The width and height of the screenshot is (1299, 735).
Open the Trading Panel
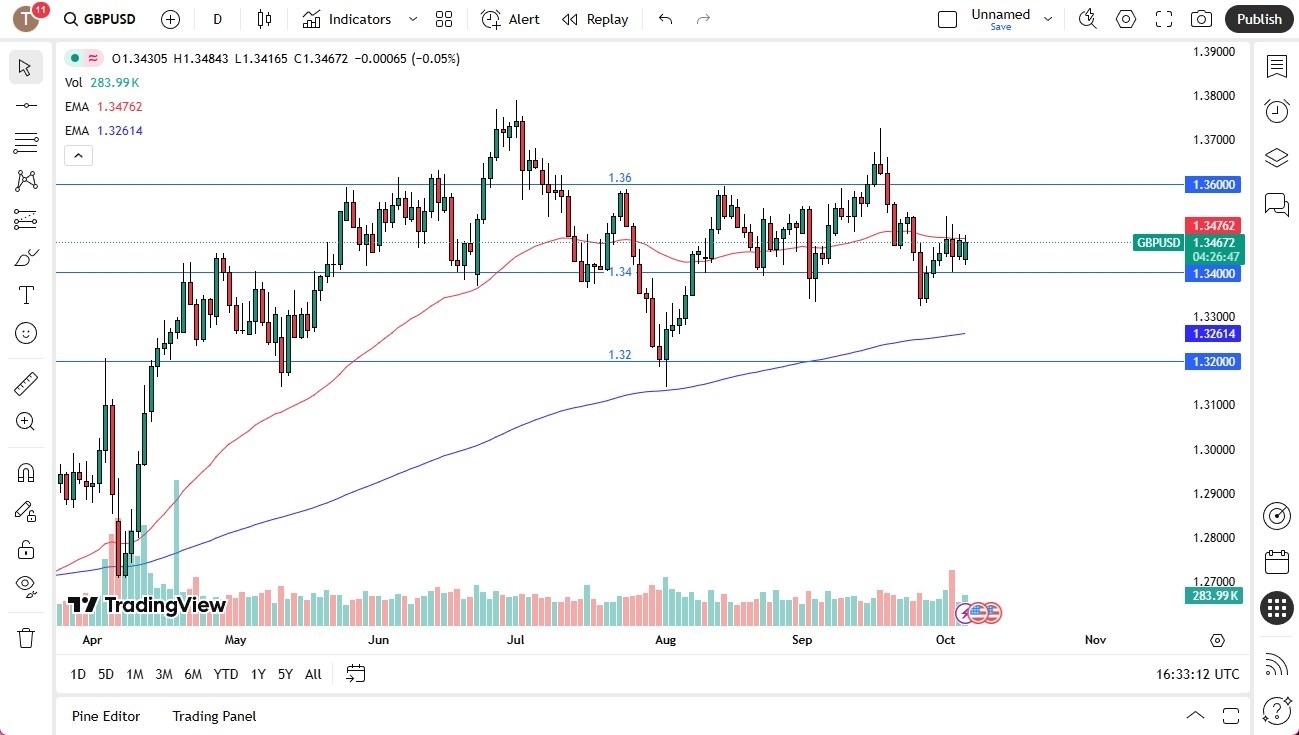[x=213, y=716]
